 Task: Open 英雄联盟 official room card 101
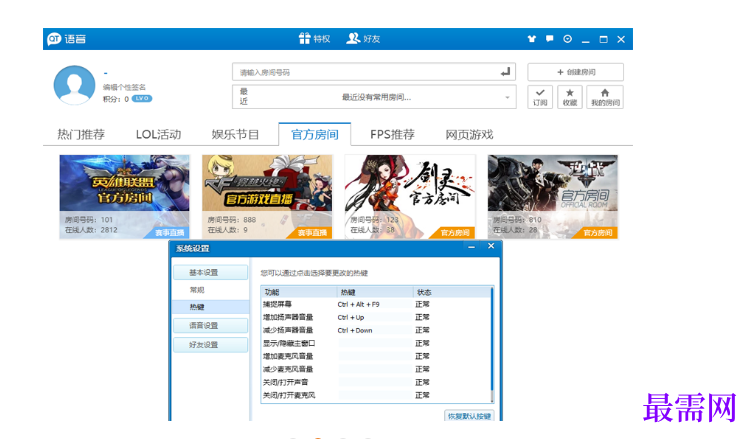124,196
